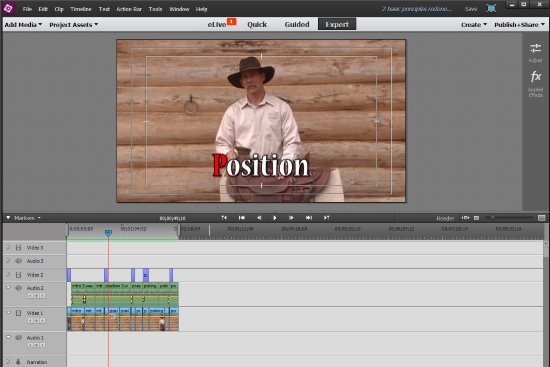
Task: Collapse the Video 1 track
Action: pos(8,312)
